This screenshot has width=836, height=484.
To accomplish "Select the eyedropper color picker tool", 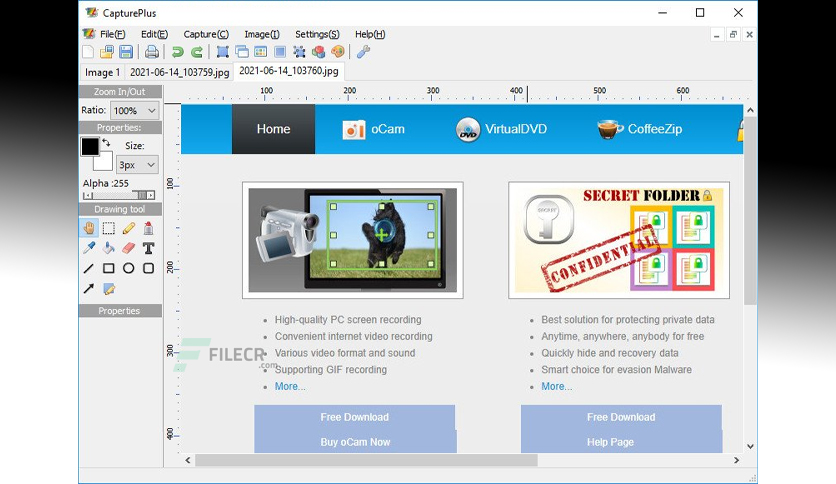I will (89, 248).
